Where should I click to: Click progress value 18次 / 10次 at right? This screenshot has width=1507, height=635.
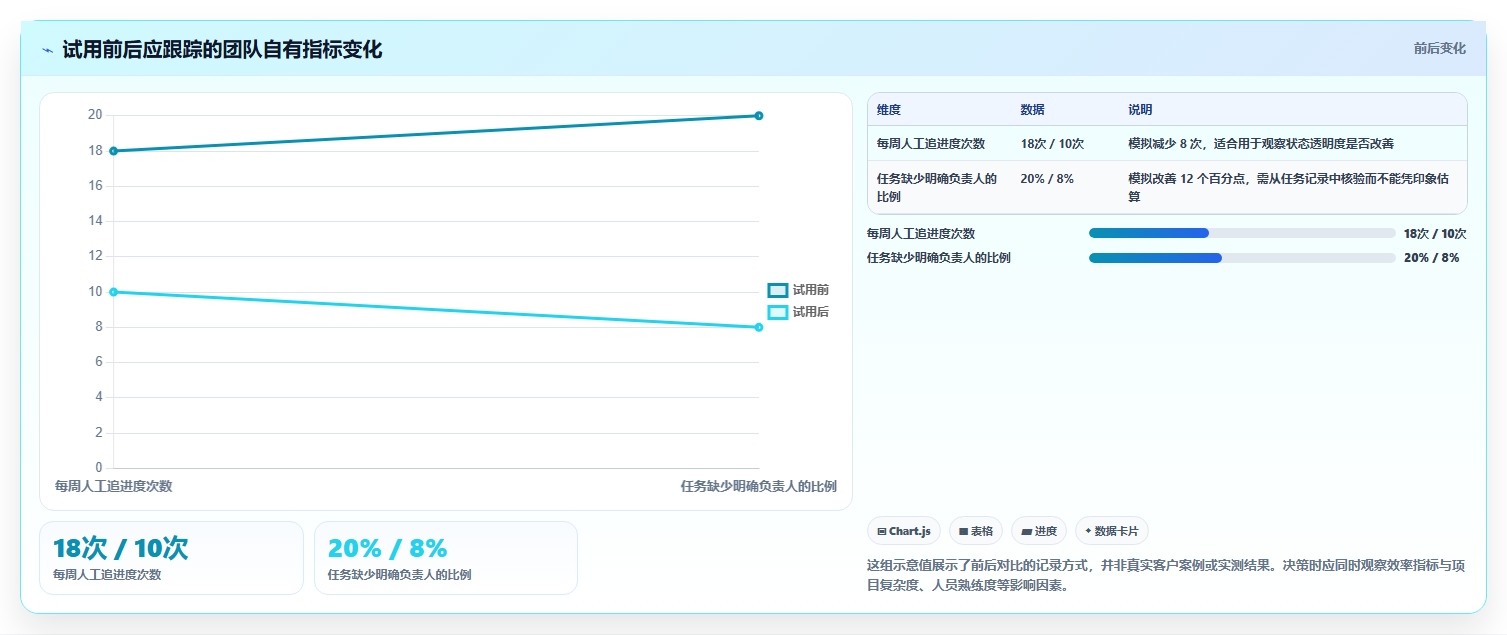point(1435,233)
